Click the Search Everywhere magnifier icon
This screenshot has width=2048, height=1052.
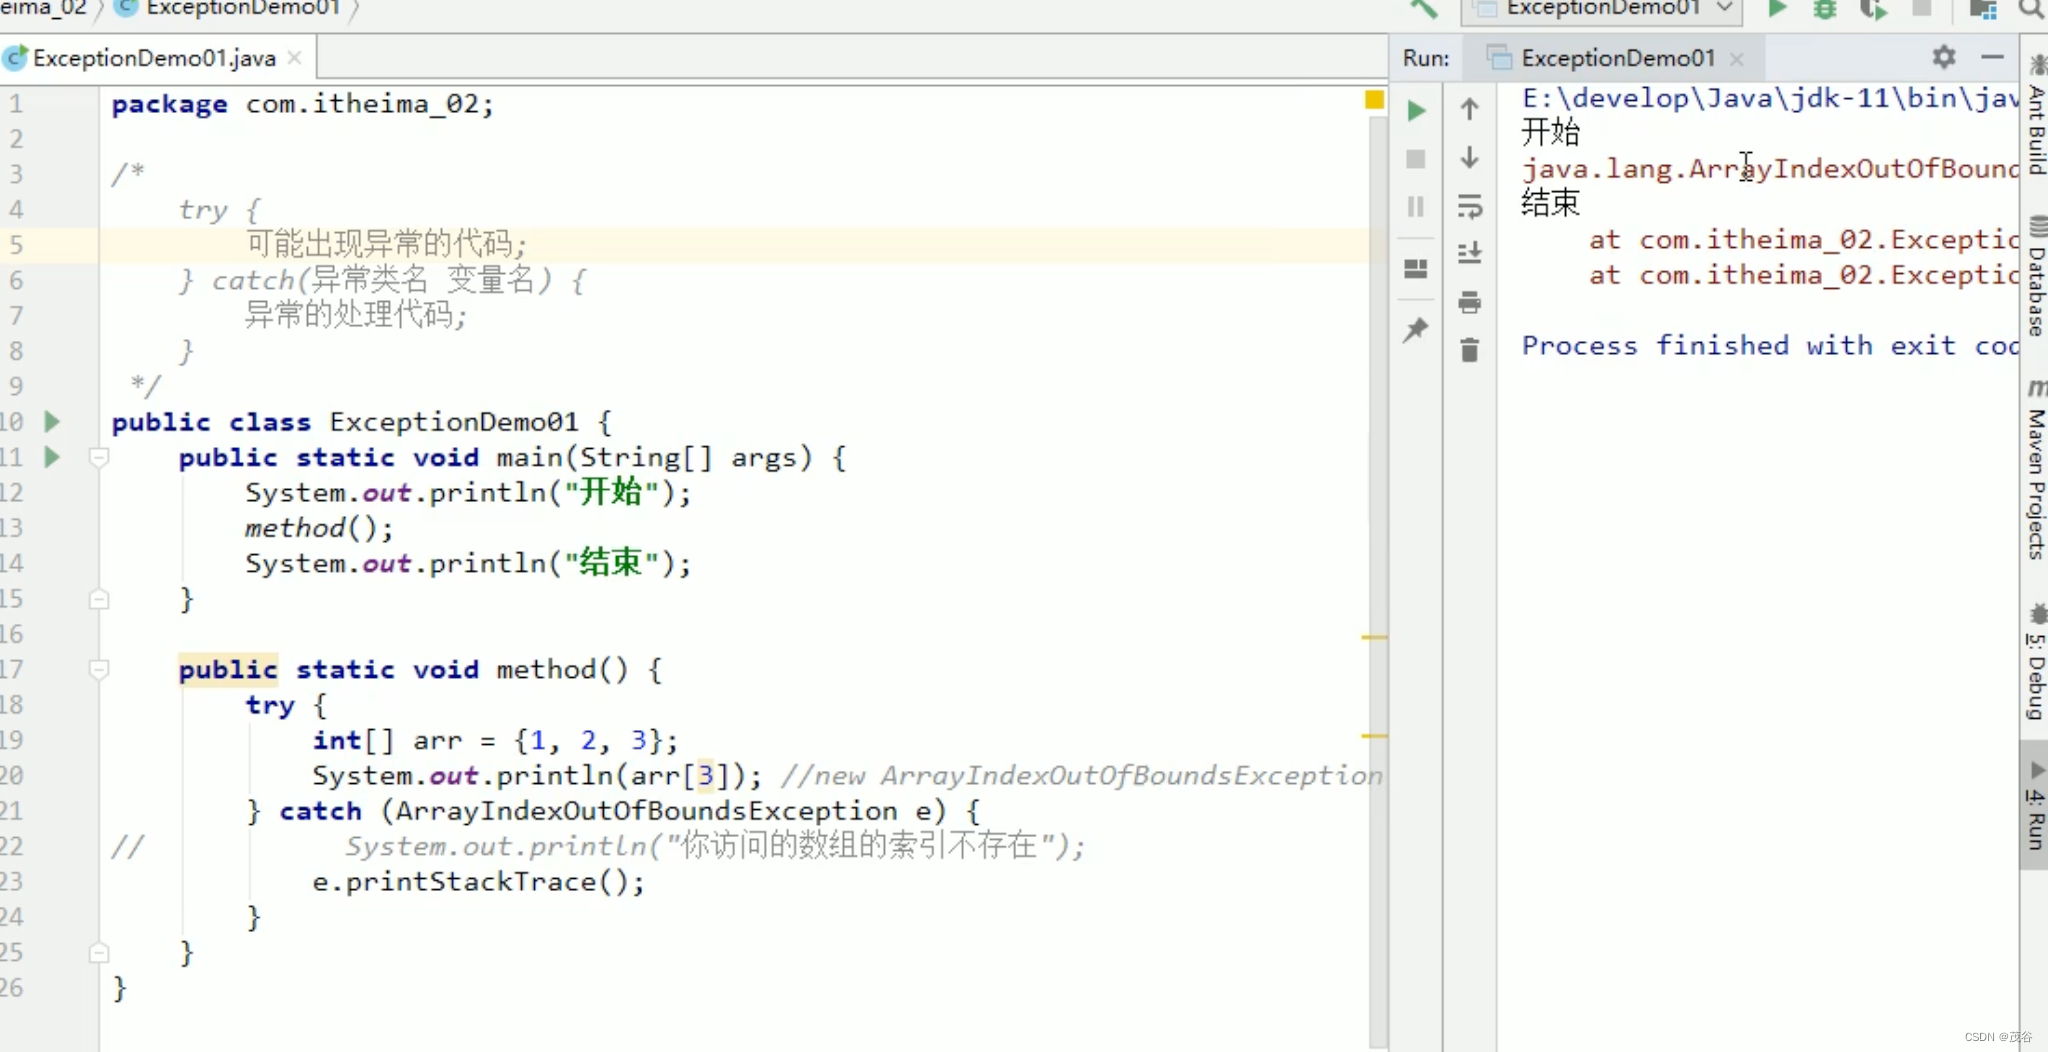[x=2031, y=9]
